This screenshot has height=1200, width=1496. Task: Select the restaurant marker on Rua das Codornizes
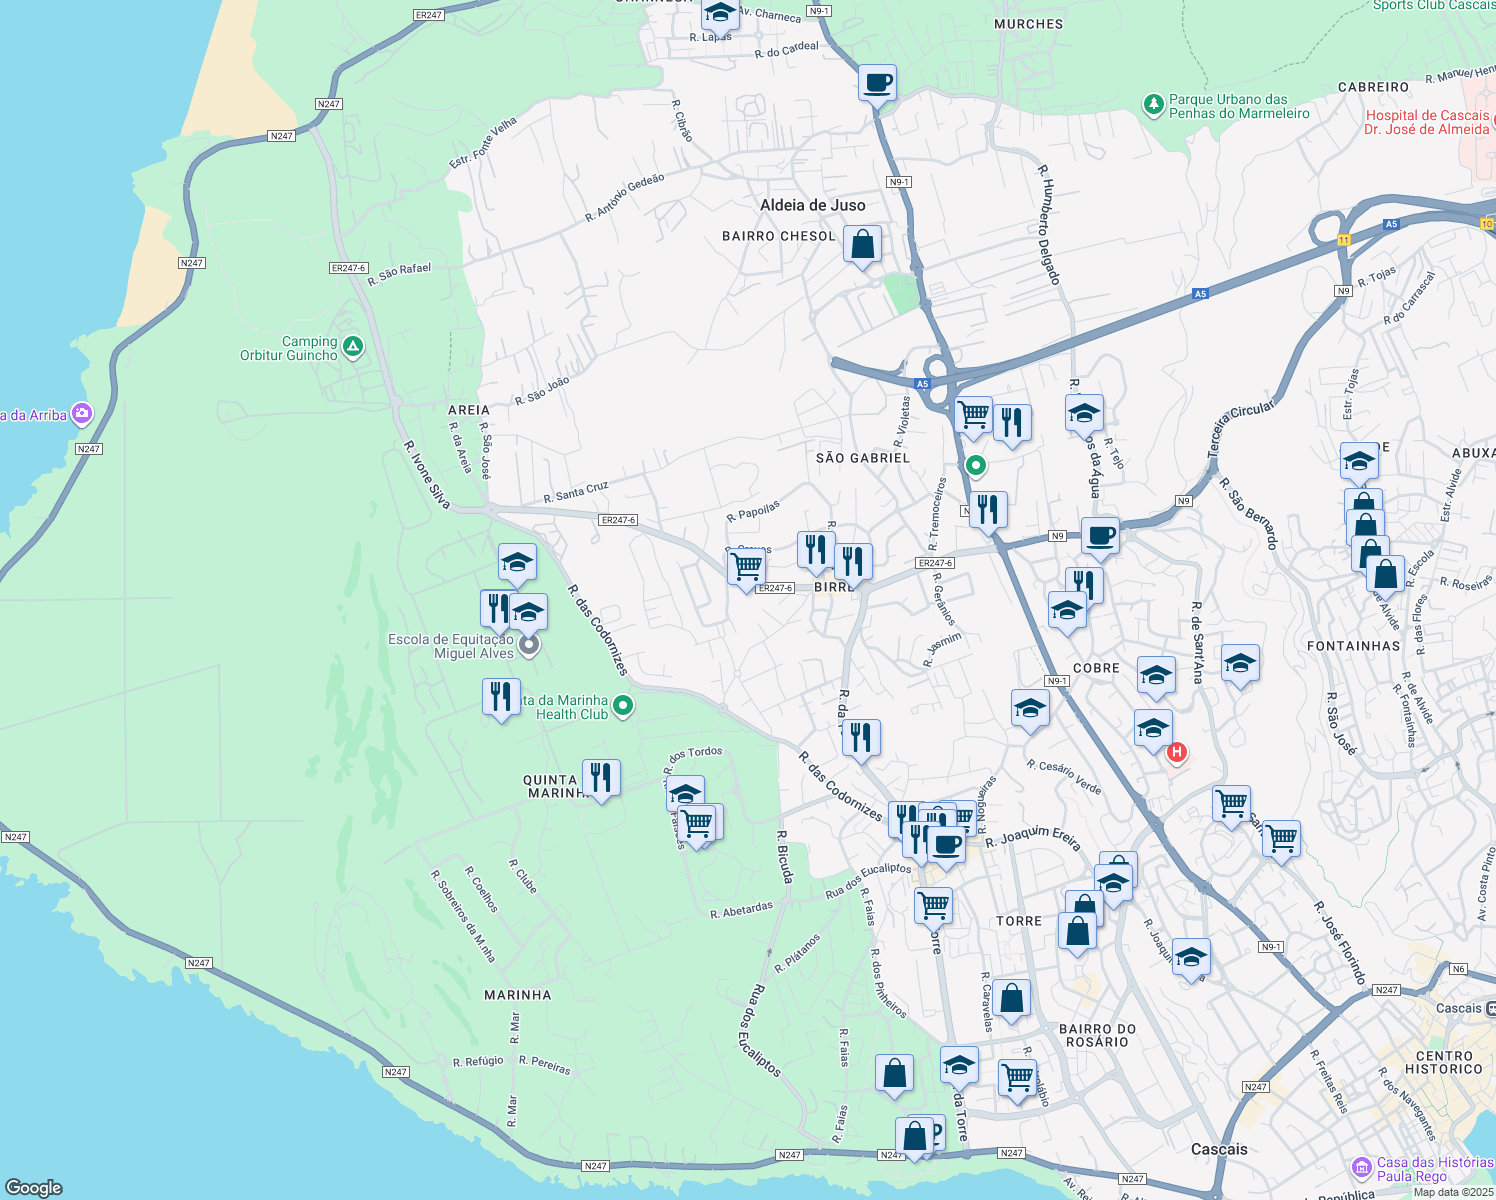coord(861,738)
